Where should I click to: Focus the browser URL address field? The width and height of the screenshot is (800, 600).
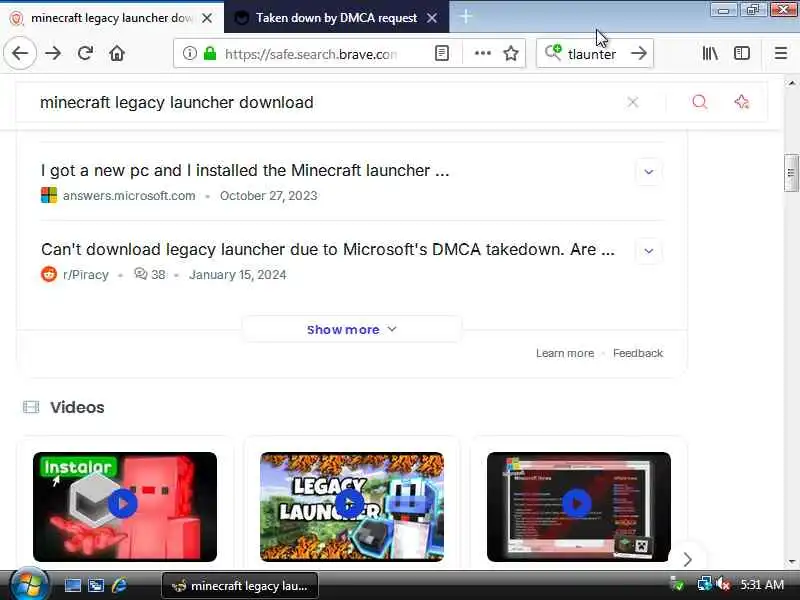click(311, 54)
